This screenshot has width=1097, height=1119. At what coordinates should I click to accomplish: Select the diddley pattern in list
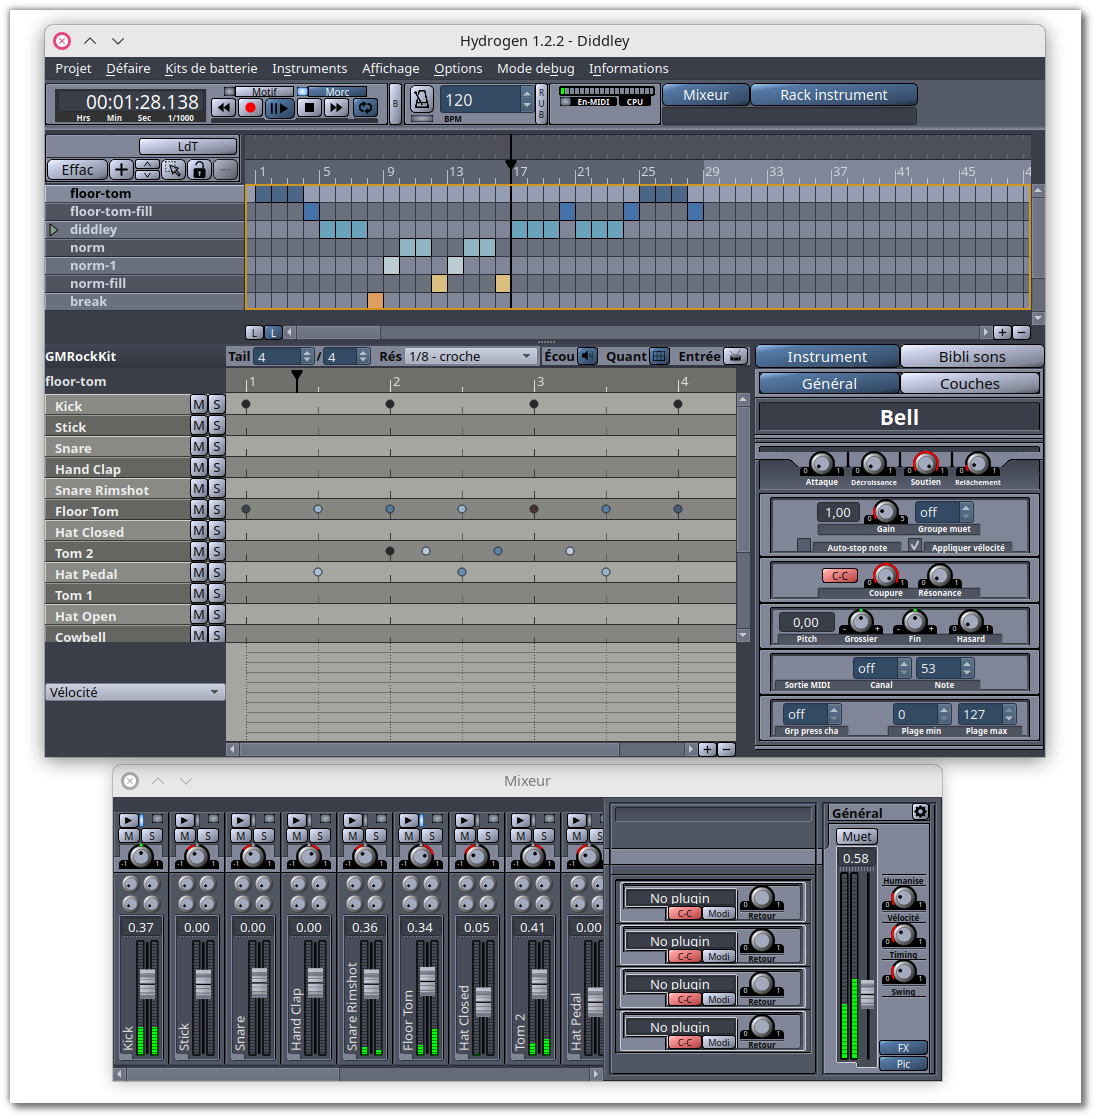(145, 230)
